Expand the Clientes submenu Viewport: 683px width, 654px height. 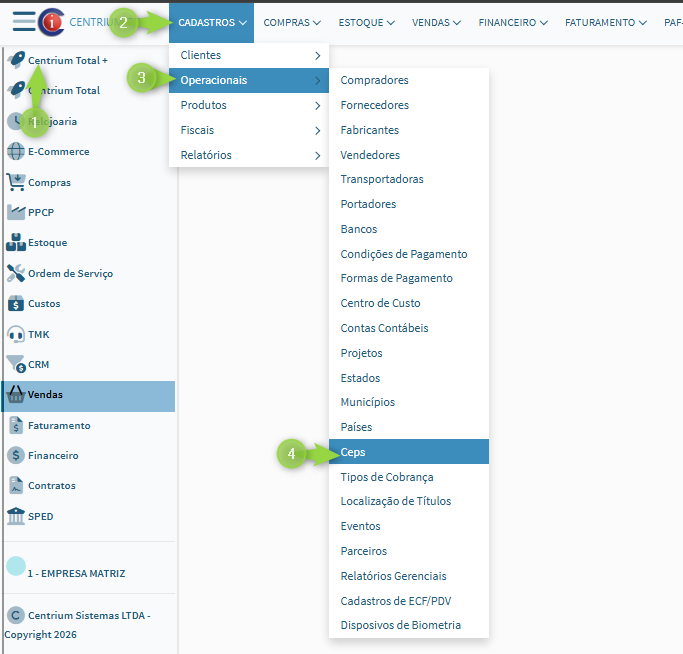tap(249, 55)
